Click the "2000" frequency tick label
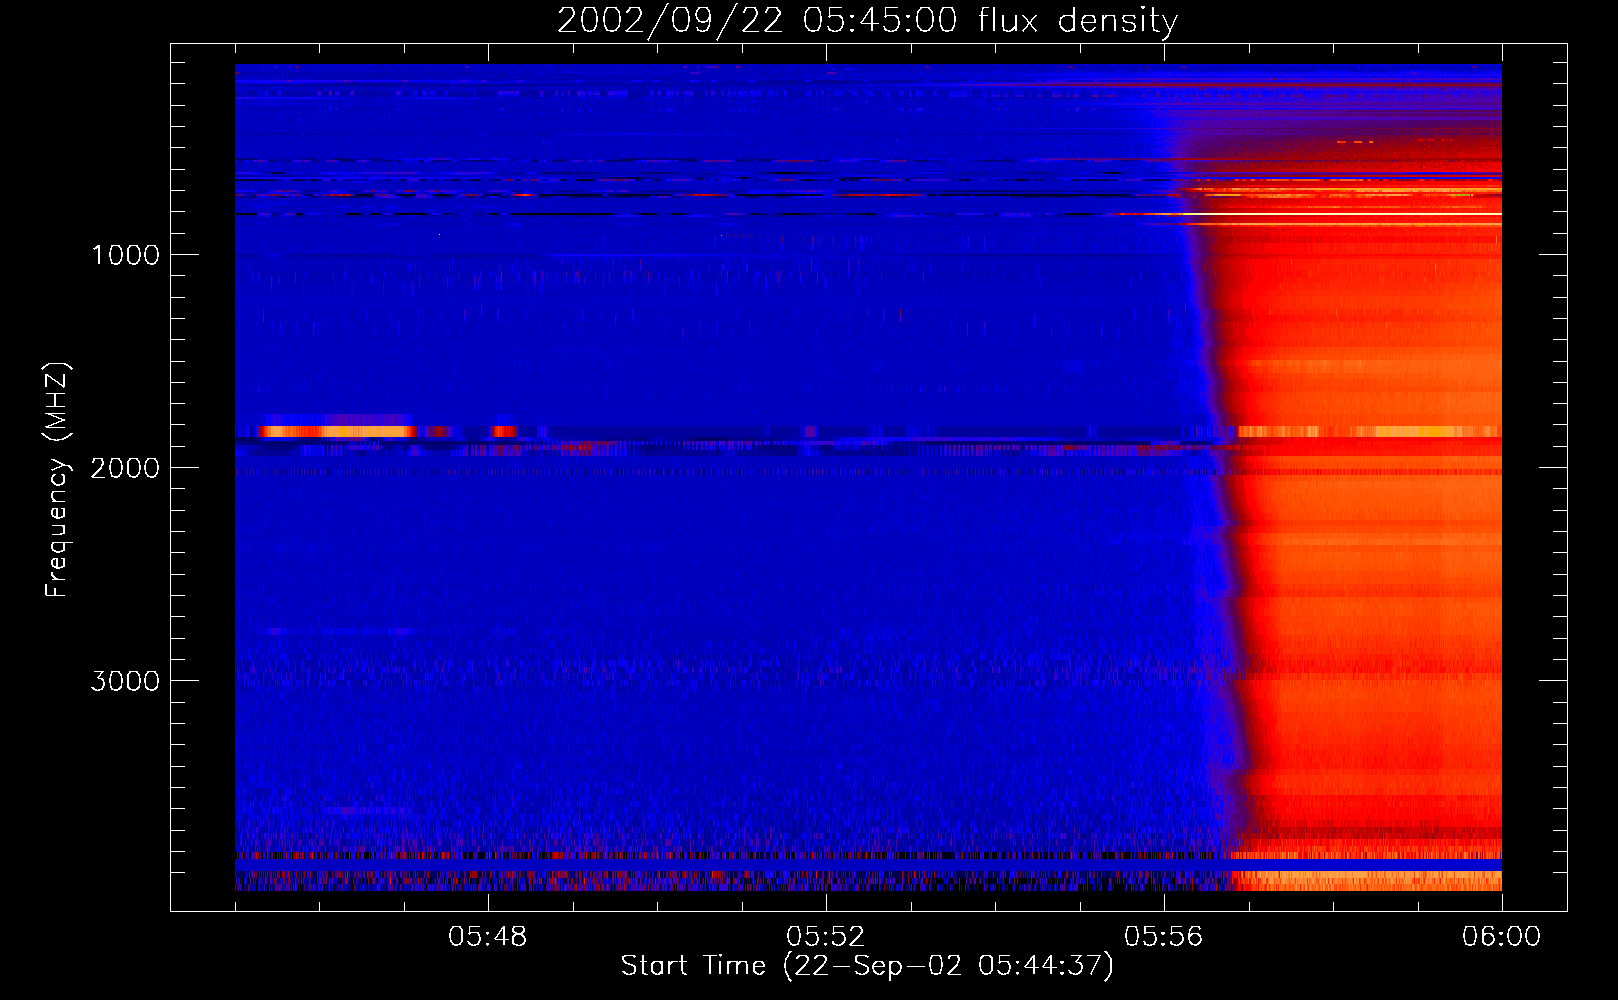This screenshot has width=1618, height=1000. click(x=125, y=468)
